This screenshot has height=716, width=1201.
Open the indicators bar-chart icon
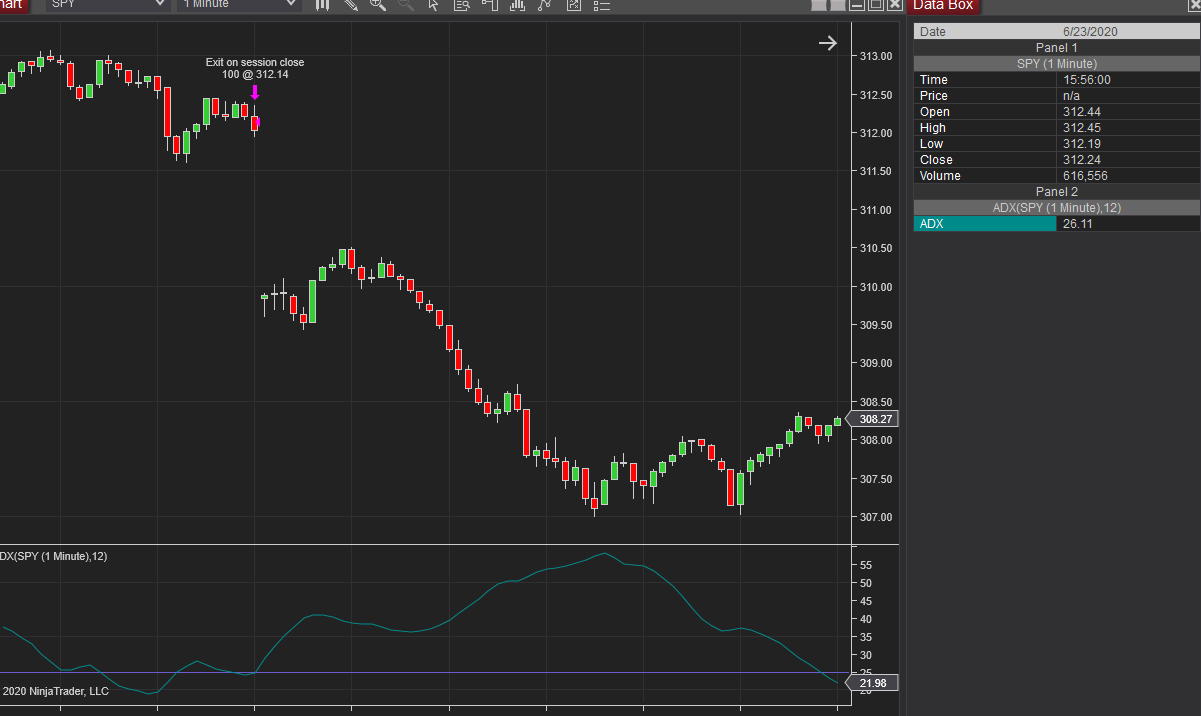pyautogui.click(x=517, y=5)
